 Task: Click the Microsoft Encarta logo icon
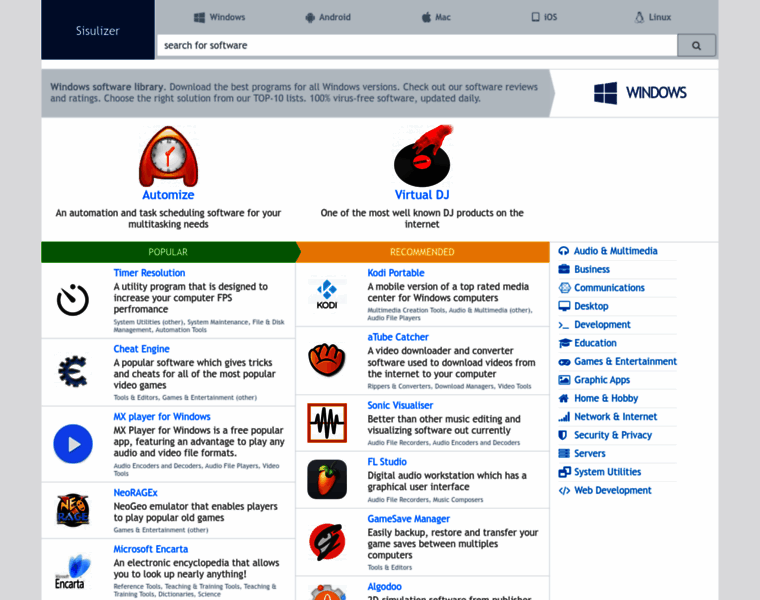tap(73, 571)
